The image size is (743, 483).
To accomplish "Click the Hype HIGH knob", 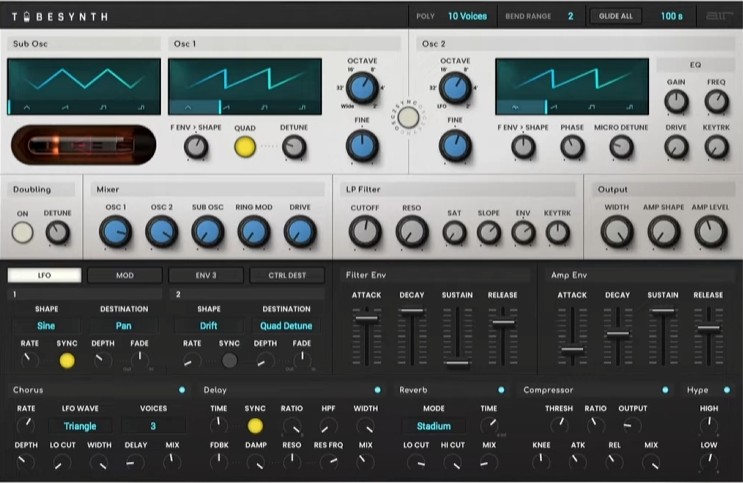I will point(709,425).
